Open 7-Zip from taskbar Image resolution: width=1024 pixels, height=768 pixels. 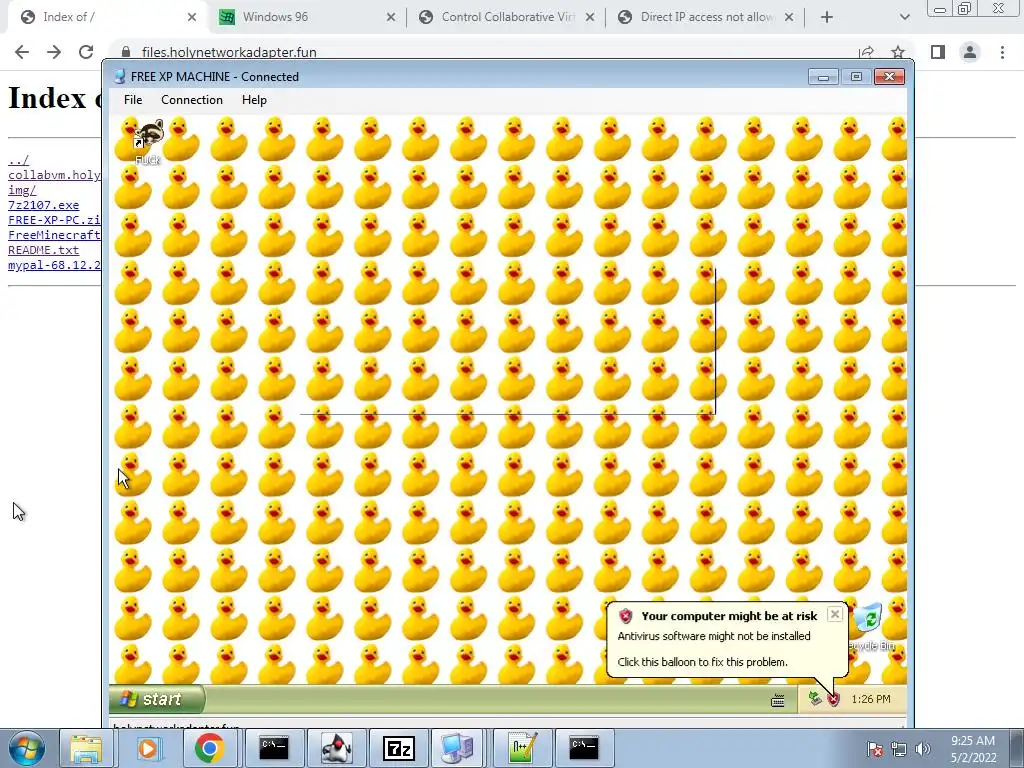398,748
